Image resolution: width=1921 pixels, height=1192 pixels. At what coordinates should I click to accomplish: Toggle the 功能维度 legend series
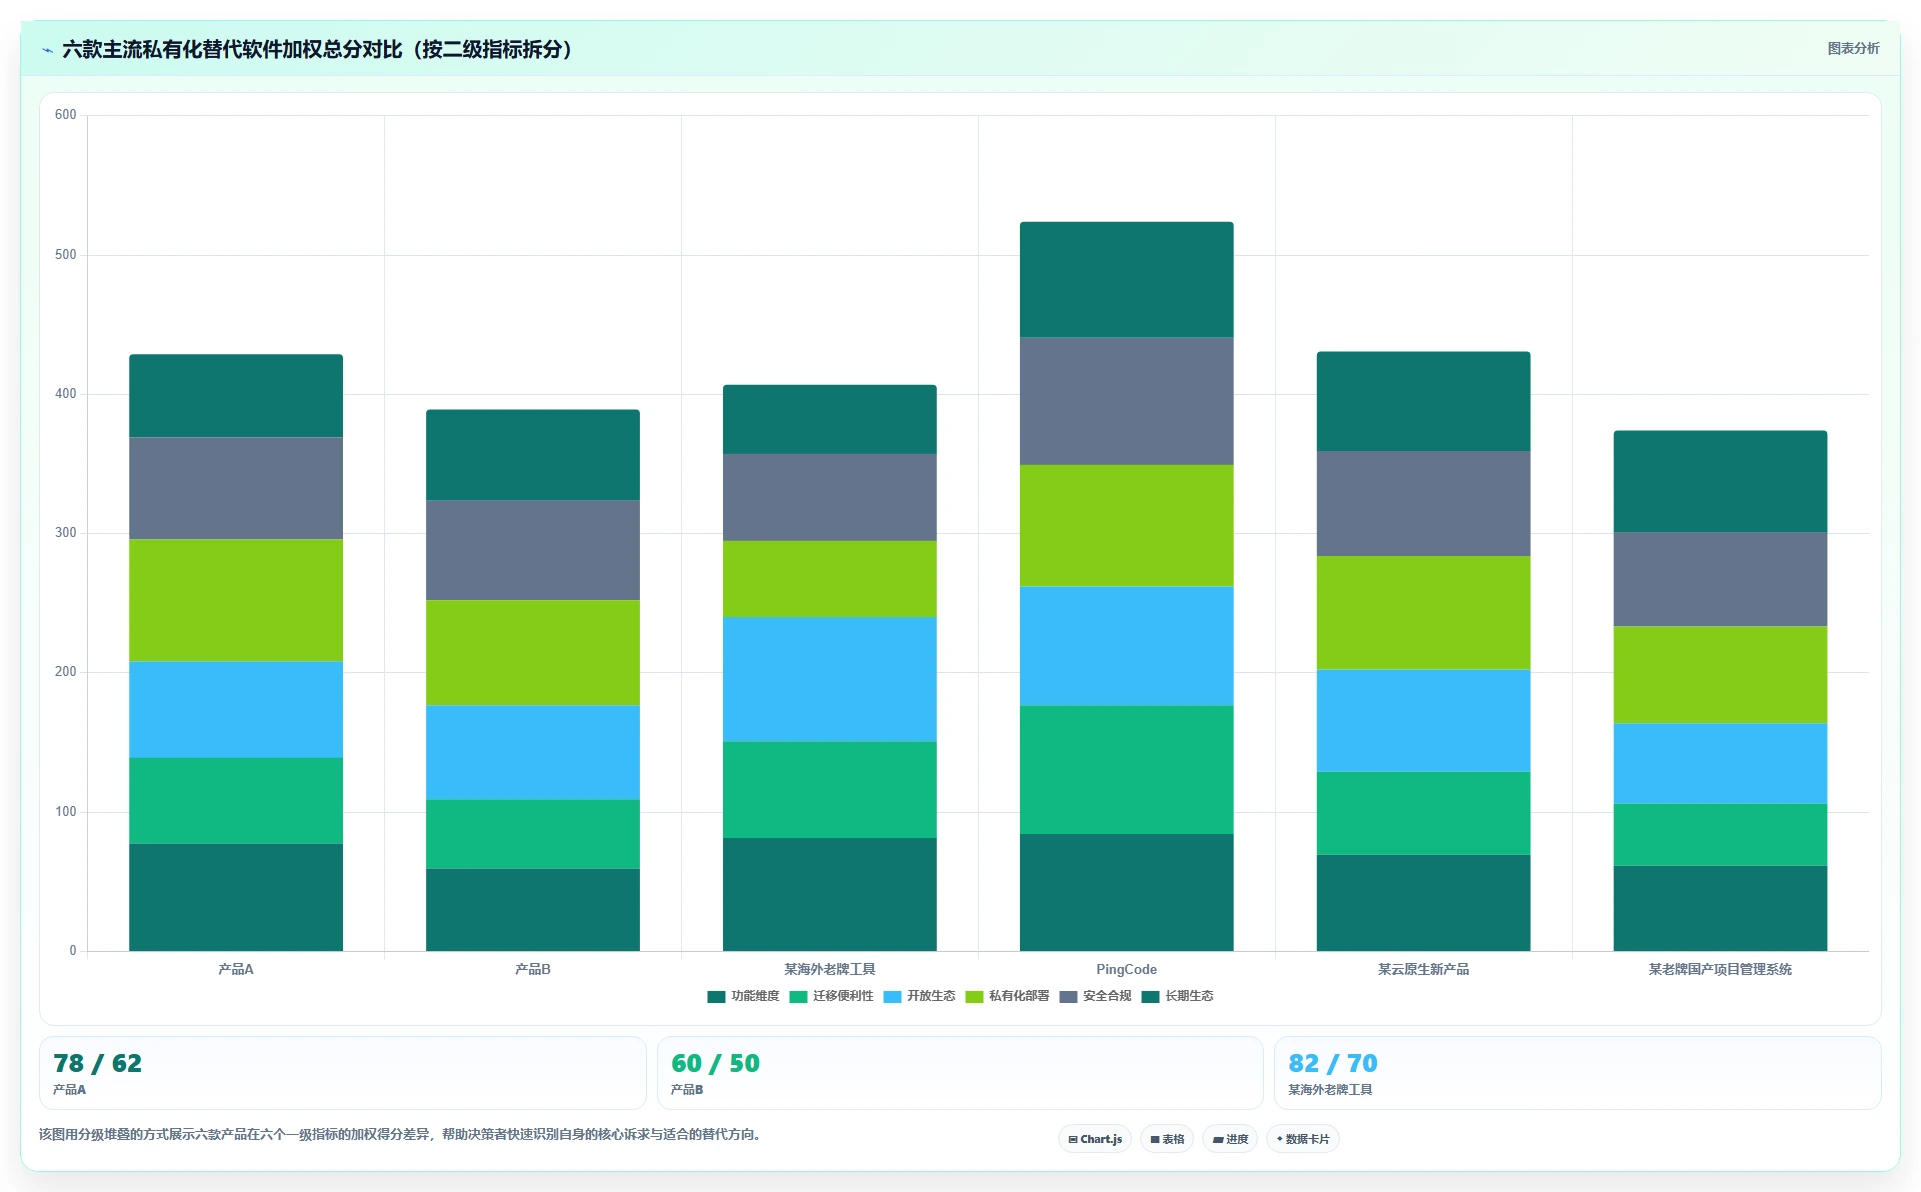743,996
